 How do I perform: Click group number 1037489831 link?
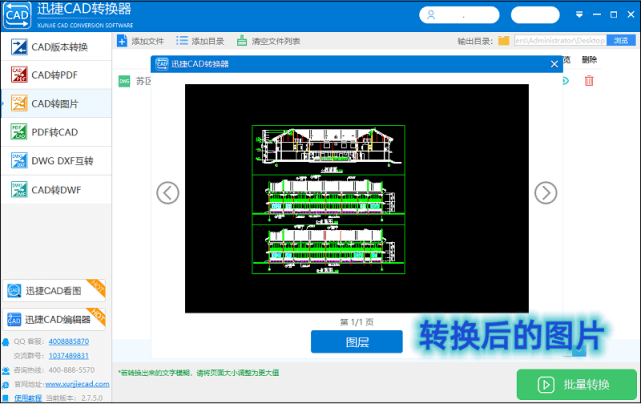click(x=69, y=356)
